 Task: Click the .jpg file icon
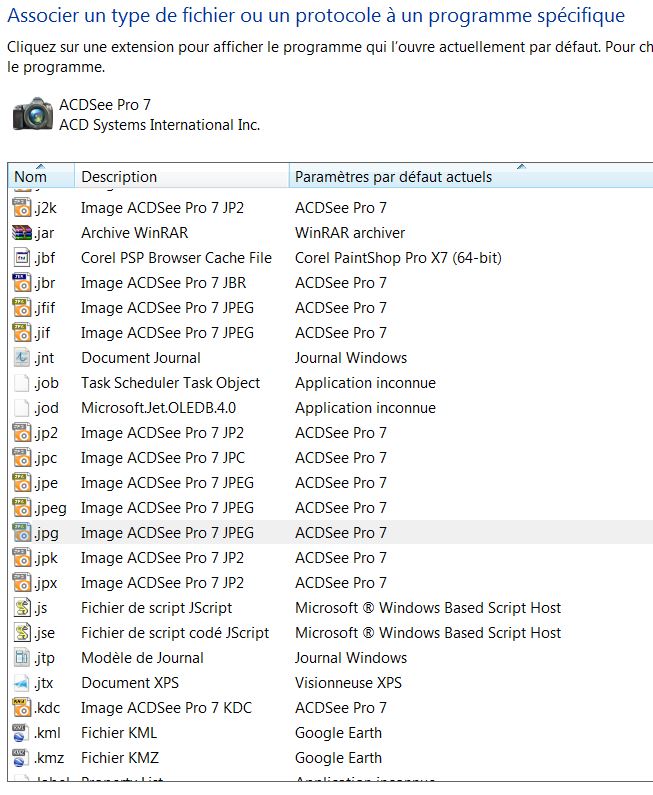[x=22, y=533]
